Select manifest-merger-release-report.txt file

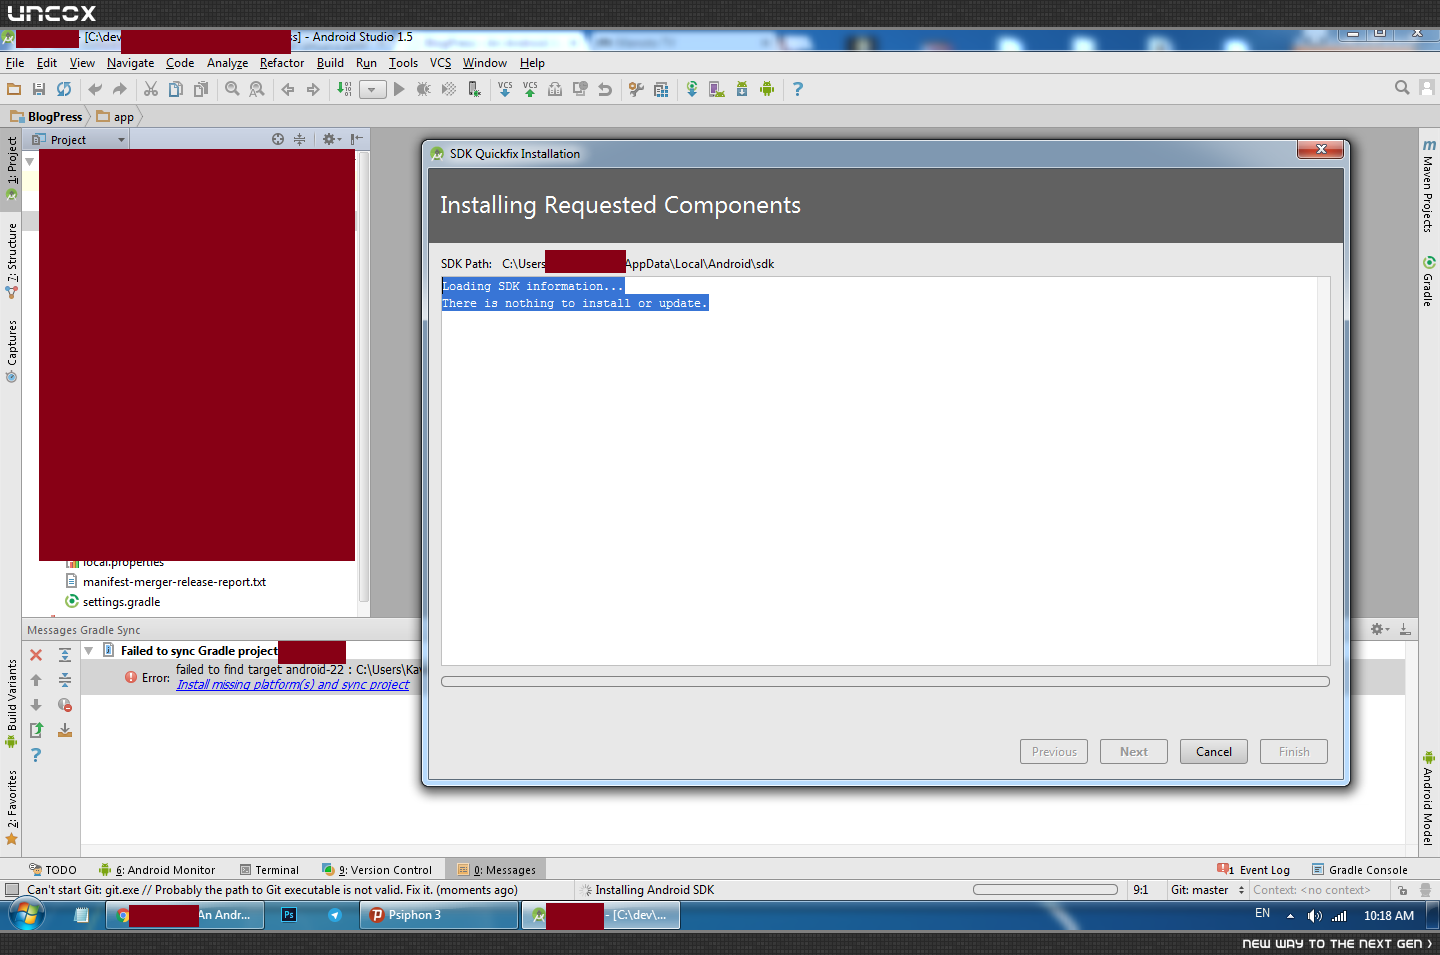174,582
